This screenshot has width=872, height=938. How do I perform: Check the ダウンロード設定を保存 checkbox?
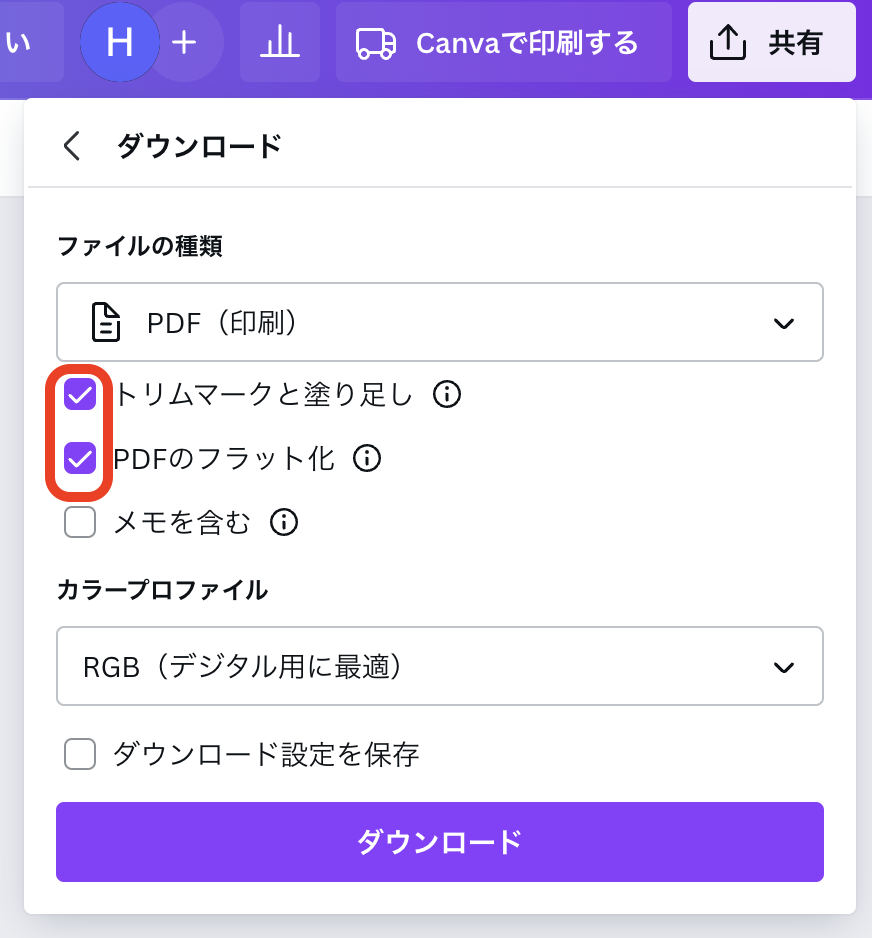coord(80,753)
